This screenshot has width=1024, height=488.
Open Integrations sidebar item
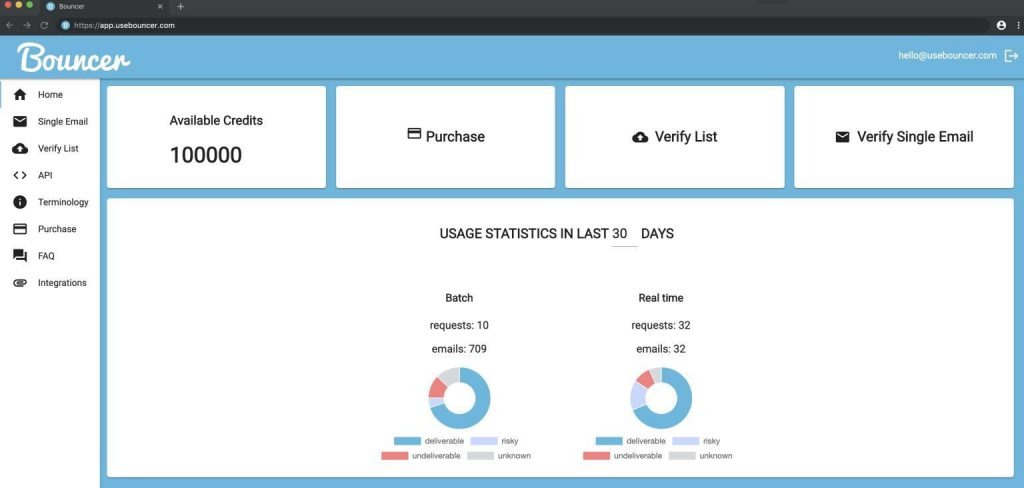pyautogui.click(x=50, y=283)
